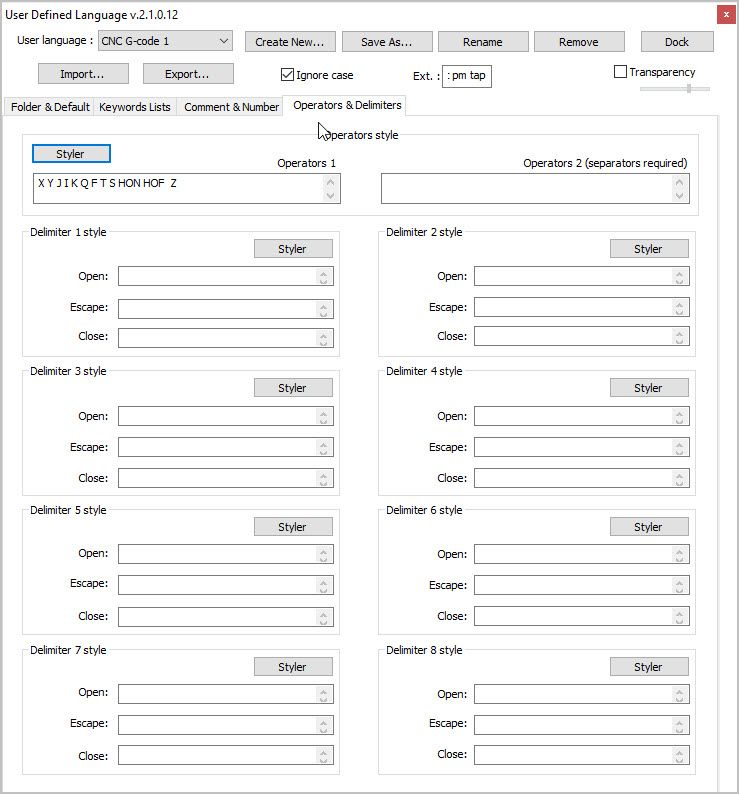Open Delimiter 8 style Styler
Image resolution: width=739 pixels, height=794 pixels.
[x=649, y=667]
